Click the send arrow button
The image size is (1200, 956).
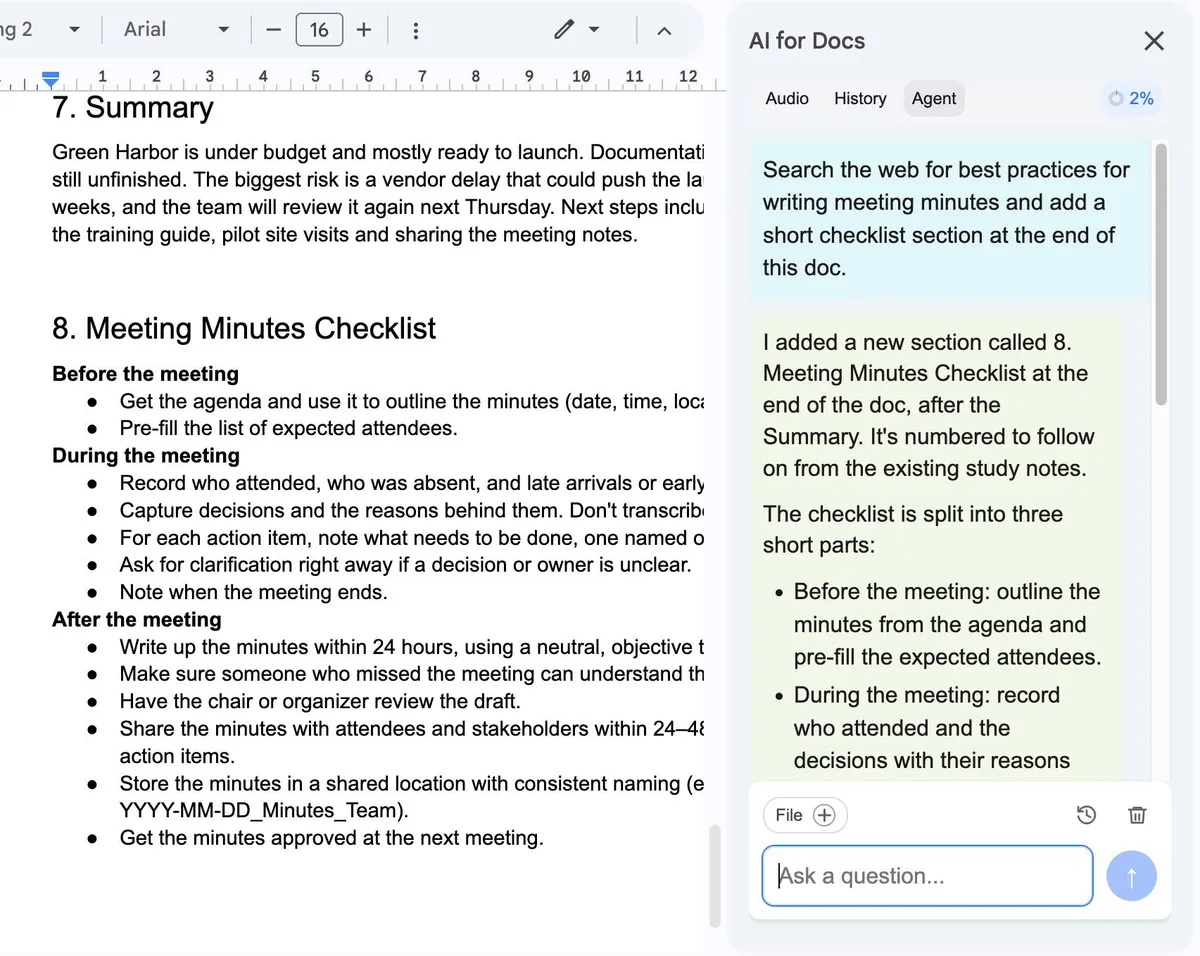pyautogui.click(x=1132, y=877)
